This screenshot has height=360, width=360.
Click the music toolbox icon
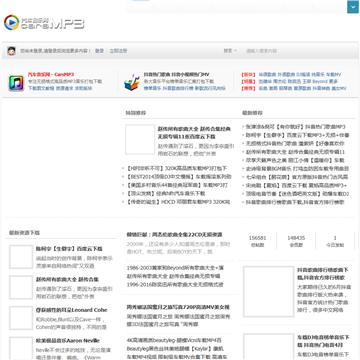click(132, 83)
